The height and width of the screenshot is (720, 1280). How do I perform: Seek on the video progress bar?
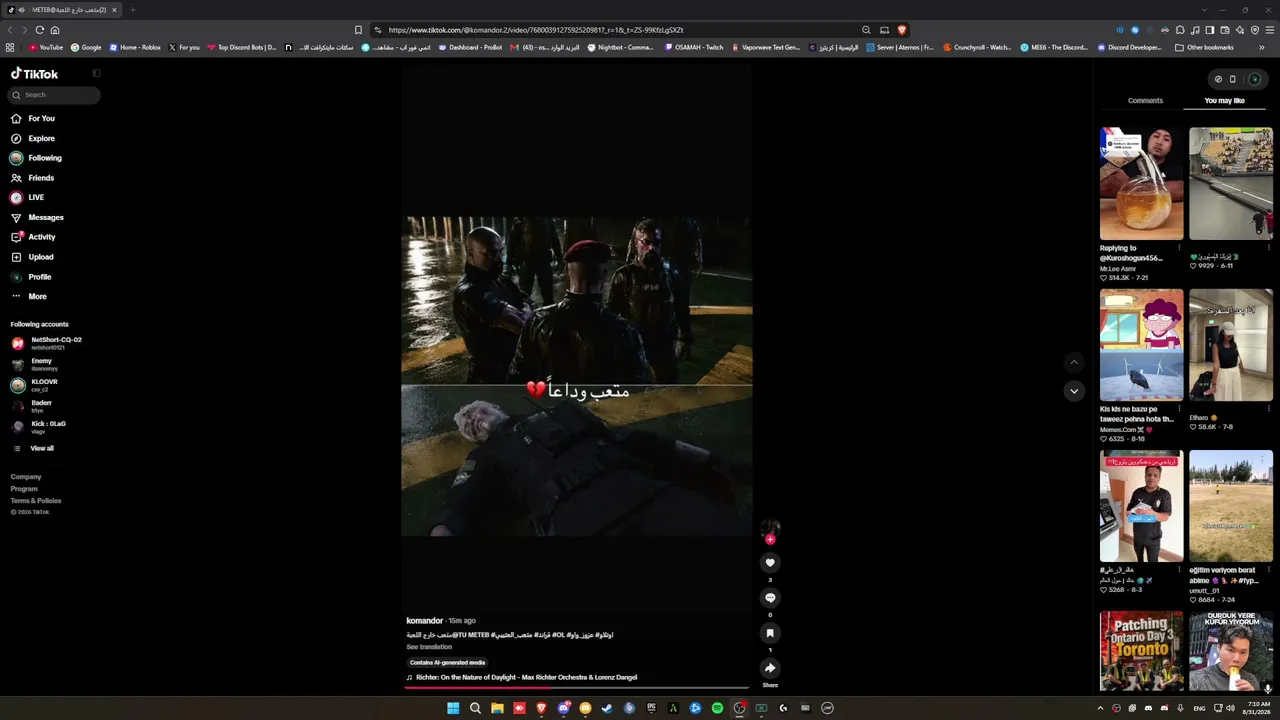coord(577,687)
